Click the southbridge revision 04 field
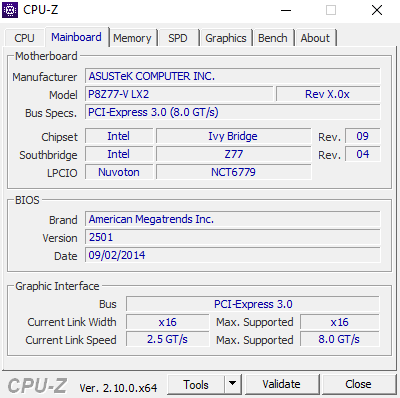This screenshot has height=398, width=400. click(363, 154)
